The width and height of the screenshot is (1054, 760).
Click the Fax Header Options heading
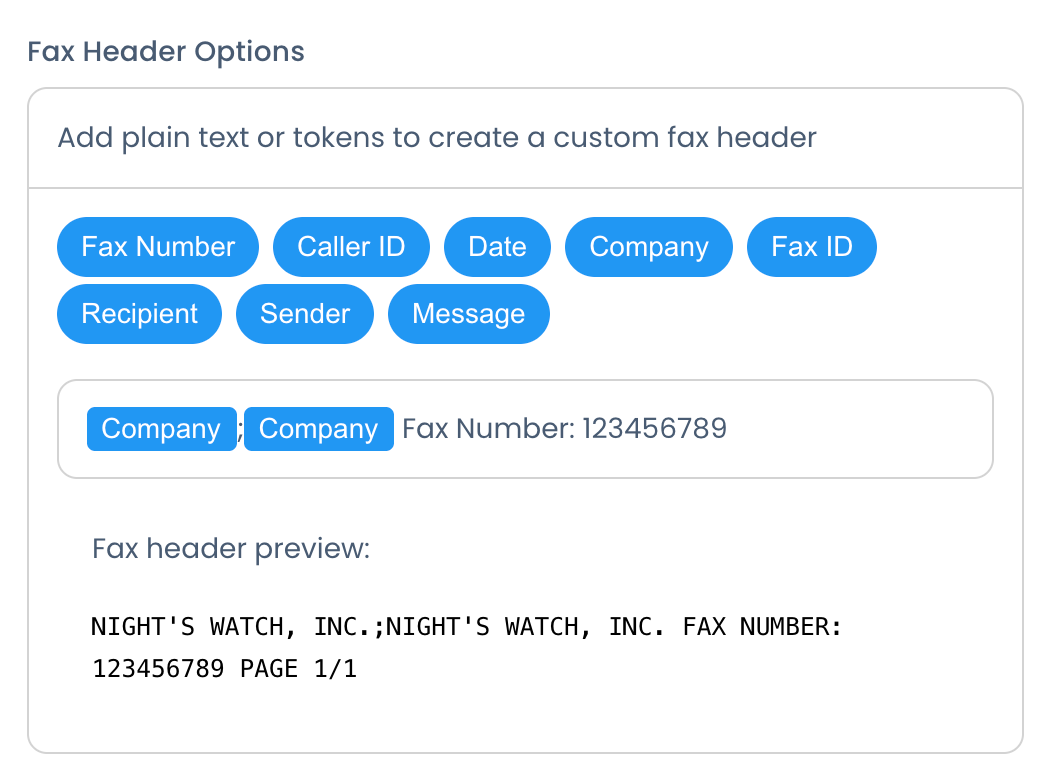(165, 51)
